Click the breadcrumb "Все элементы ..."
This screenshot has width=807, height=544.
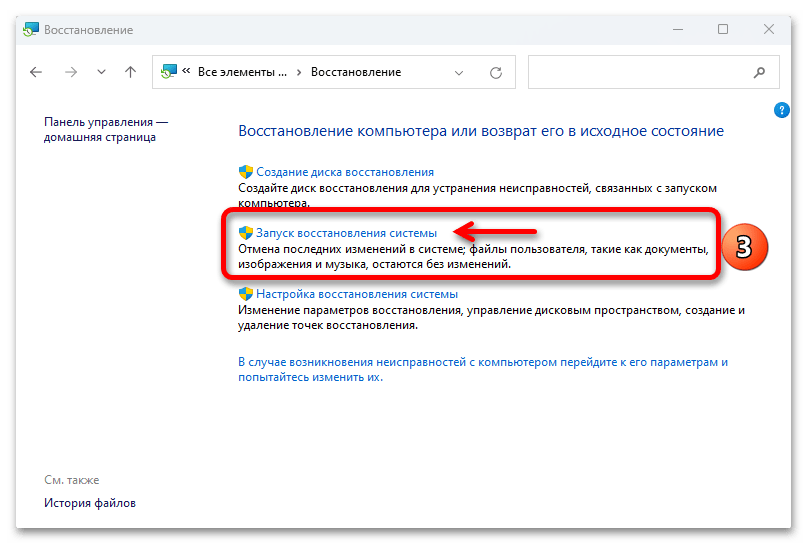[242, 72]
